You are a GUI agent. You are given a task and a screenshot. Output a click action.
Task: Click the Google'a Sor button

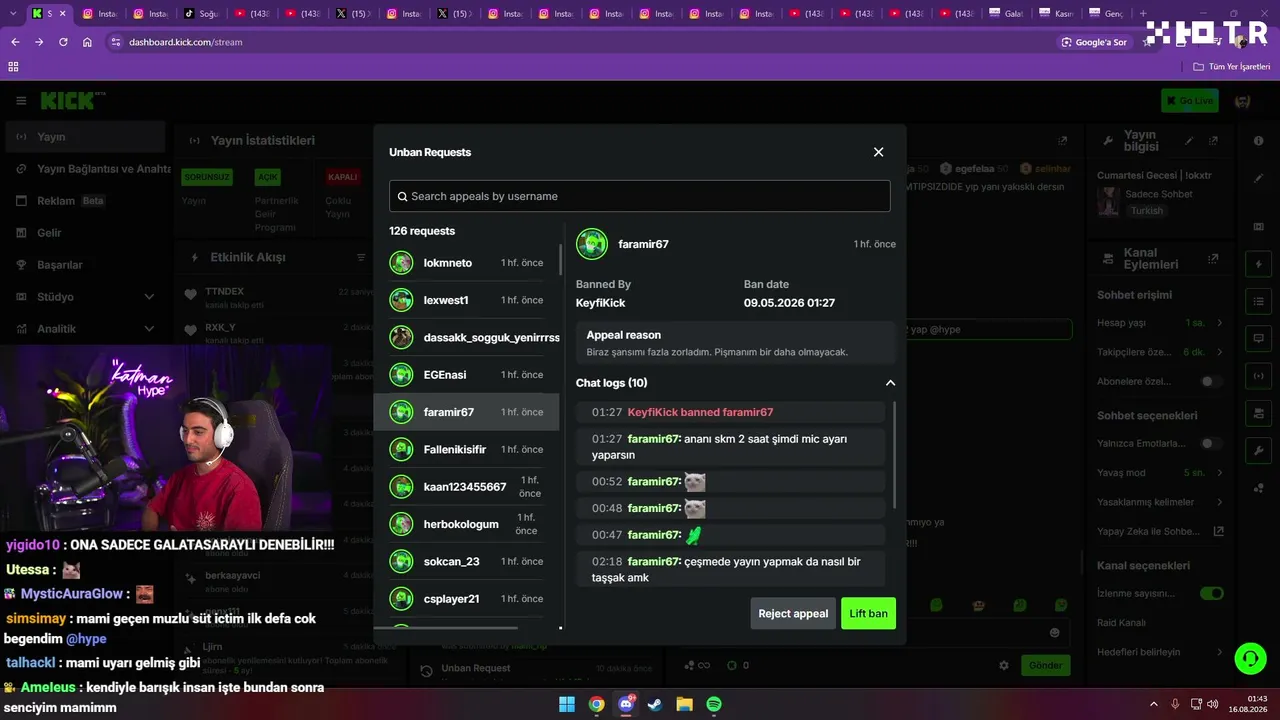(x=1094, y=42)
